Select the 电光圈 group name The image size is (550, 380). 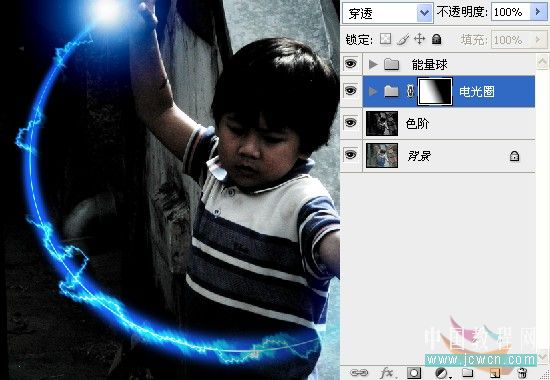click(477, 92)
